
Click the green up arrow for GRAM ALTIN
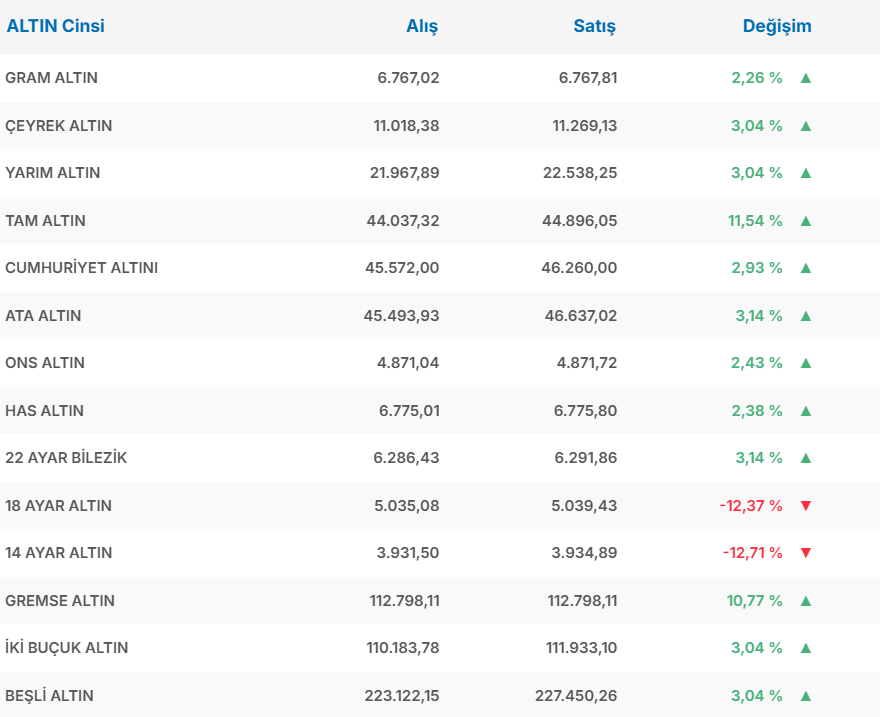point(806,78)
